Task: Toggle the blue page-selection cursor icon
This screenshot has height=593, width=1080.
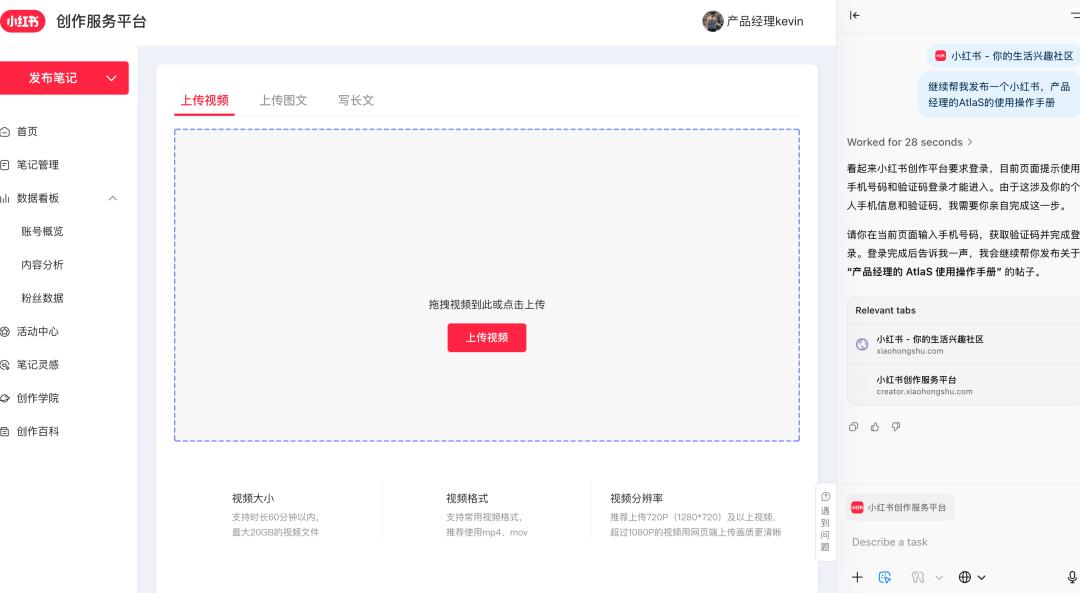Action: tap(884, 577)
